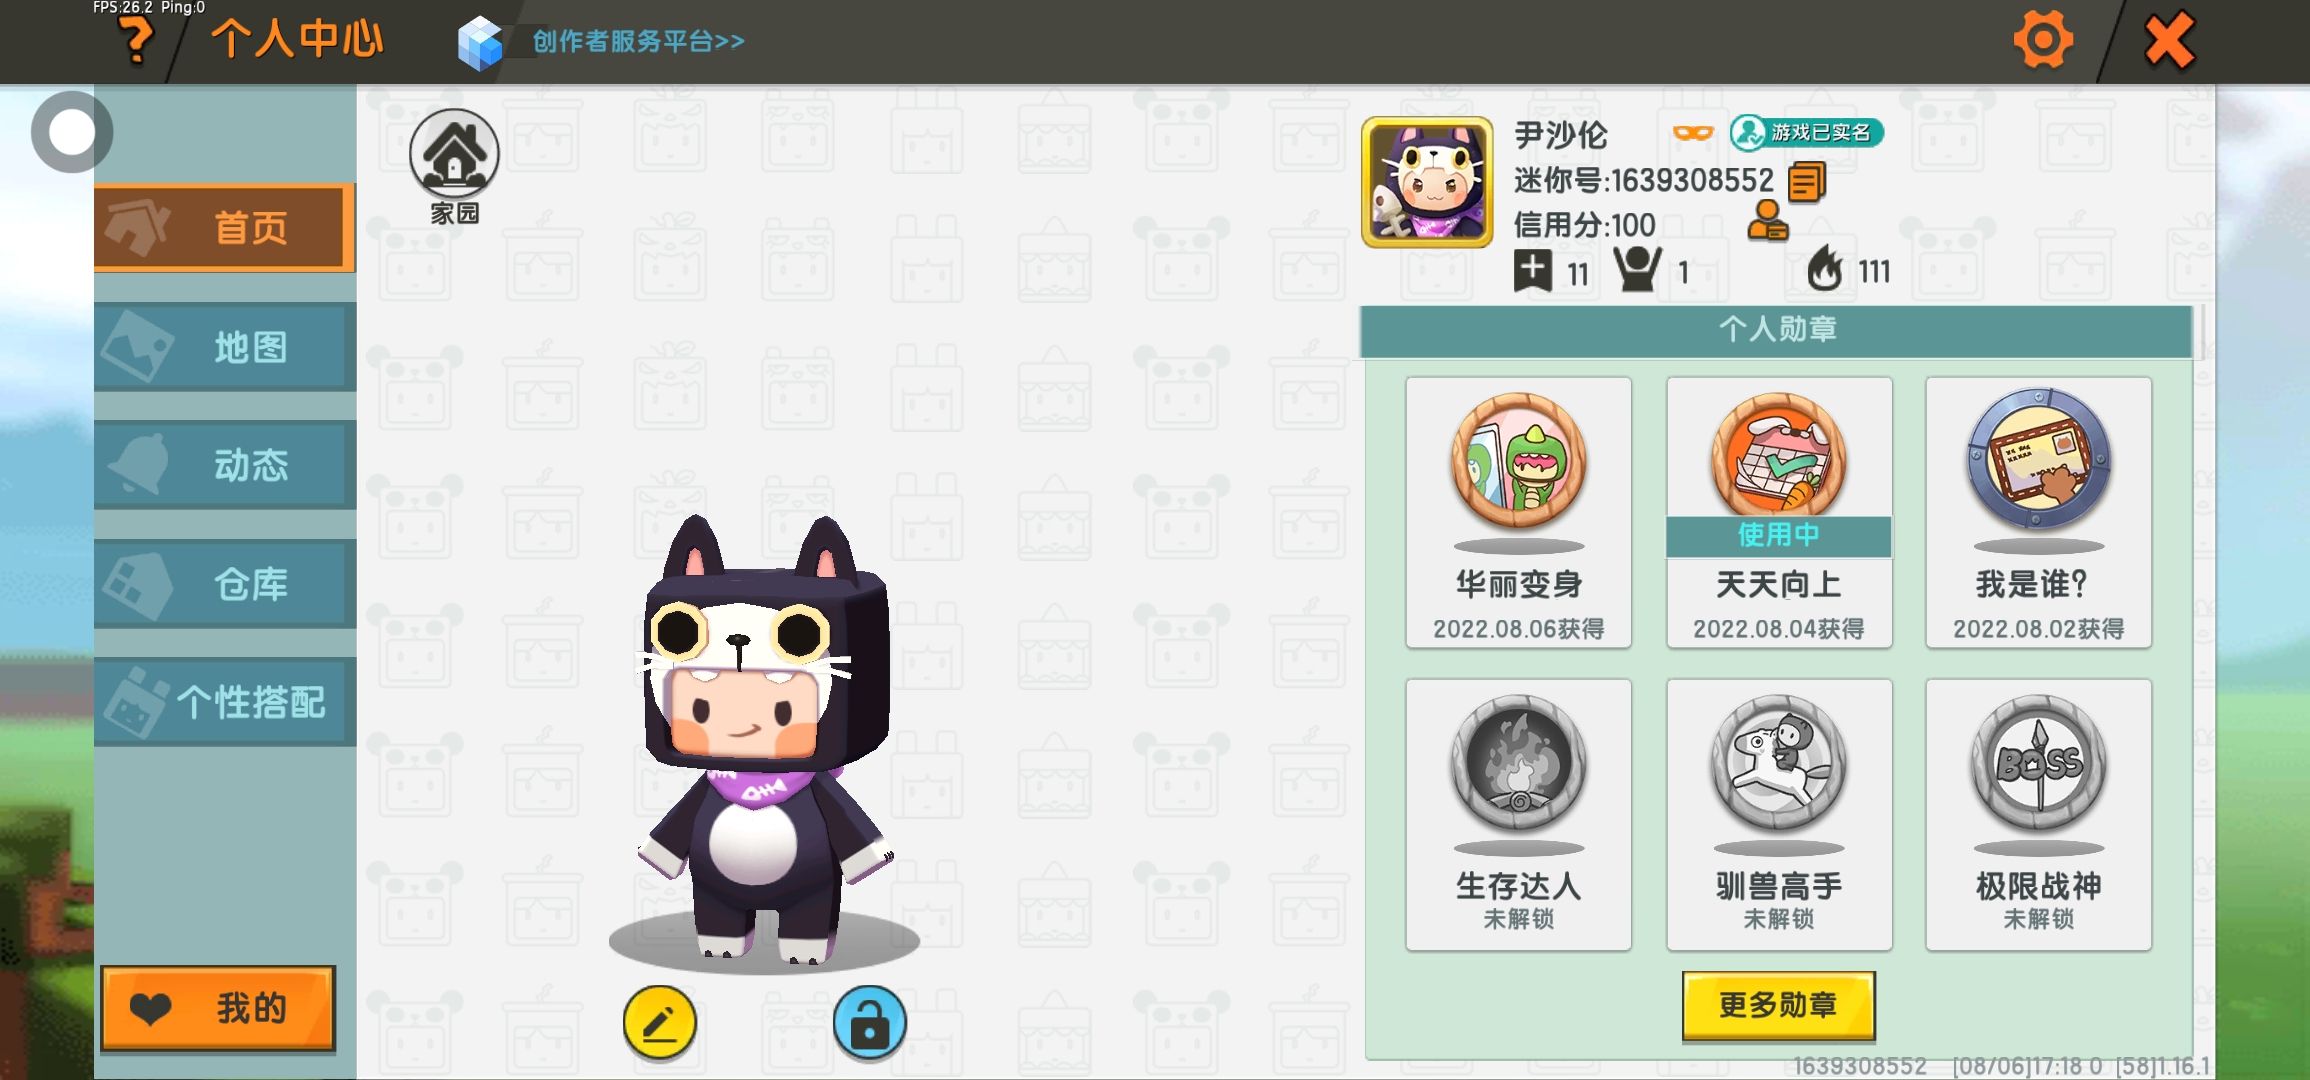Select the 首页 tab
2310x1080 pixels.
coord(224,227)
